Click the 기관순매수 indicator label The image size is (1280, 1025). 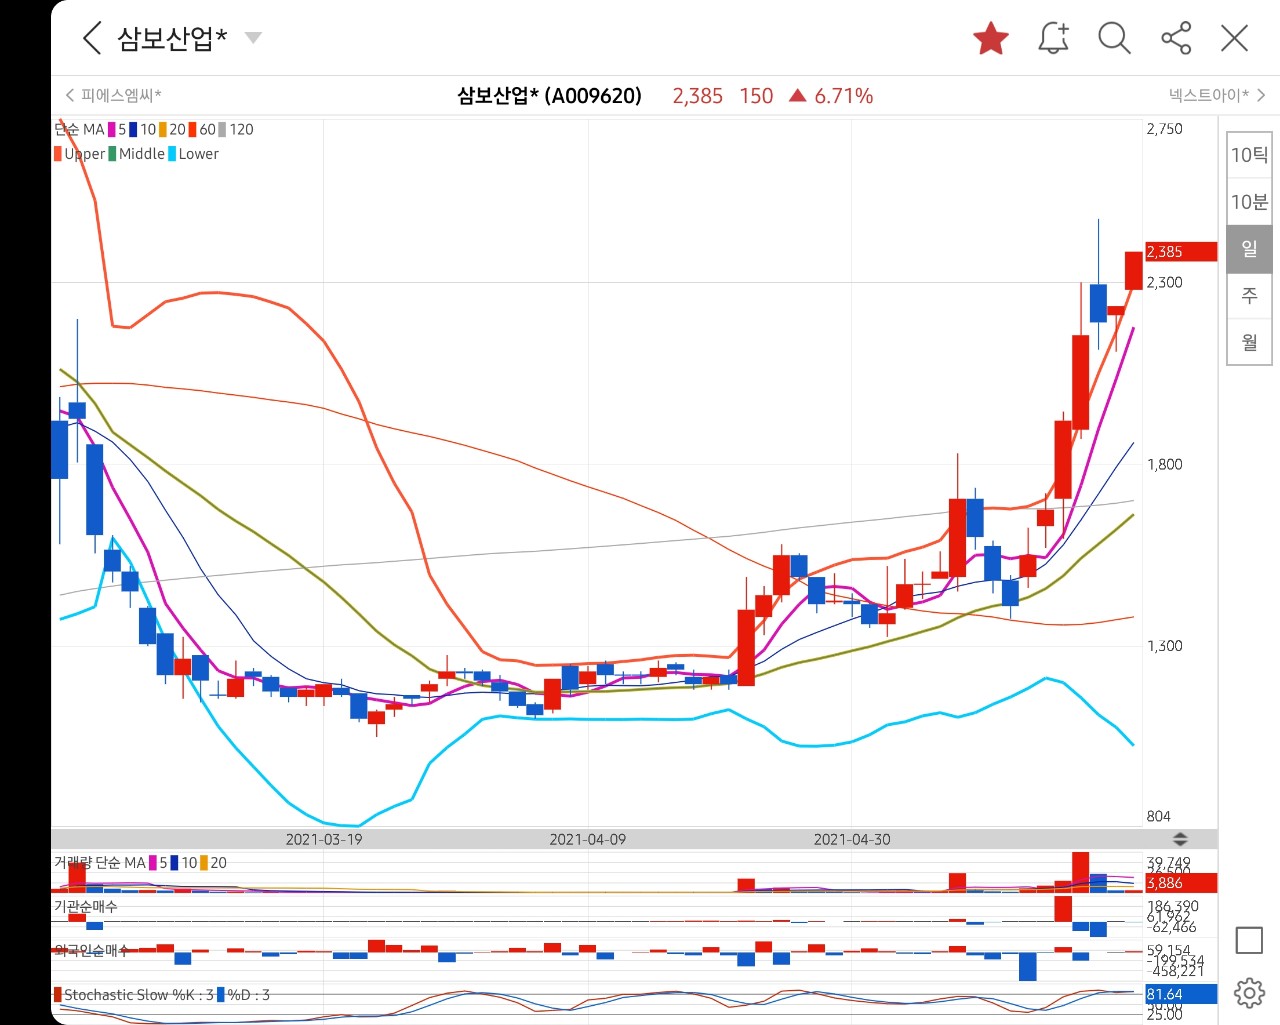[x=85, y=906]
